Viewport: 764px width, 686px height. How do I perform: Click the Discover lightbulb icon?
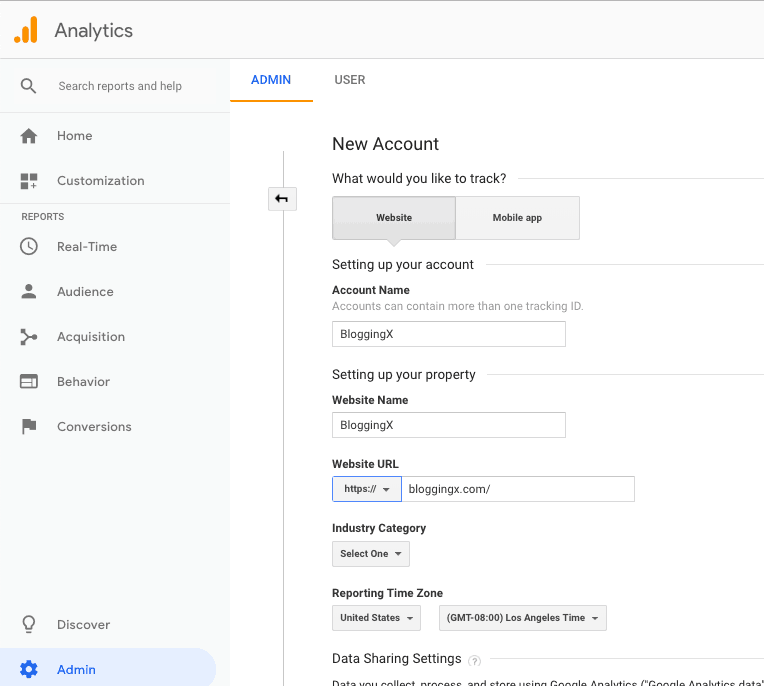pos(29,625)
